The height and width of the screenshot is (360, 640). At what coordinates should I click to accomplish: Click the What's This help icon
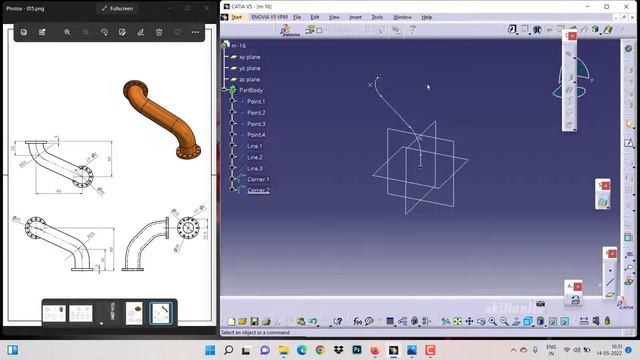pyautogui.click(x=338, y=322)
